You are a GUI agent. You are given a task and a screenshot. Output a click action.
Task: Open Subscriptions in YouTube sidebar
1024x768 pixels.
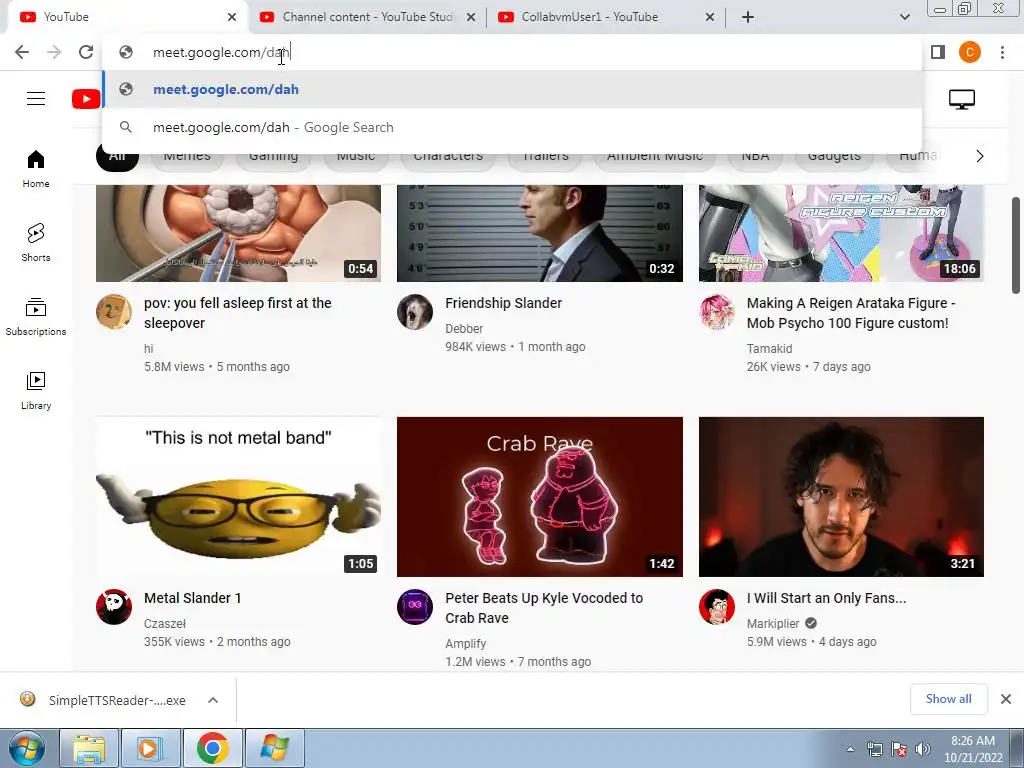pos(36,317)
